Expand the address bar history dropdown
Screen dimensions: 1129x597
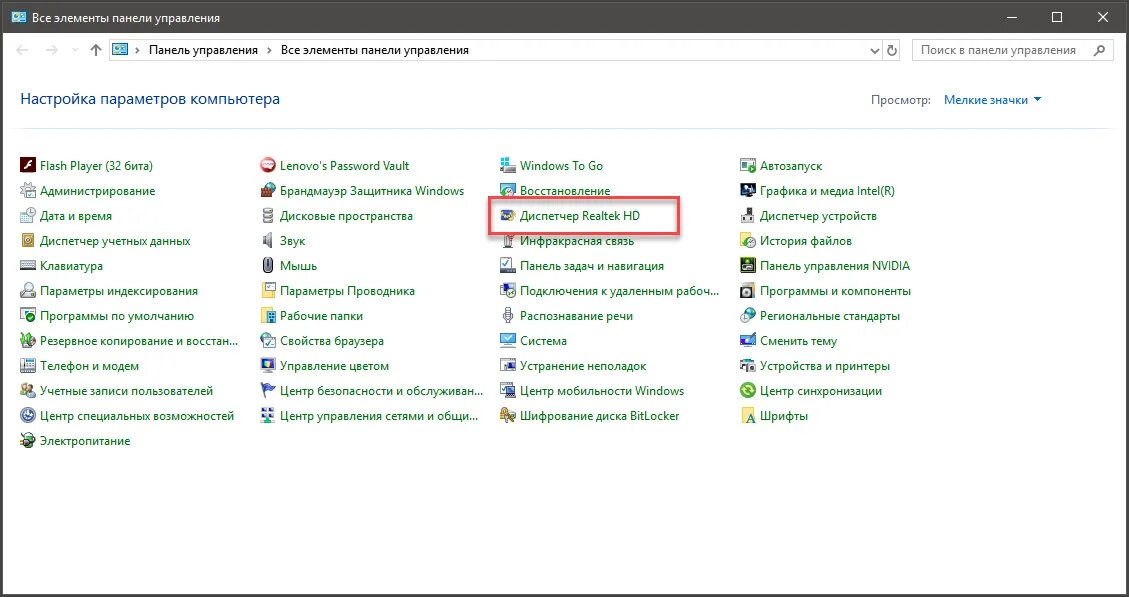tap(875, 50)
